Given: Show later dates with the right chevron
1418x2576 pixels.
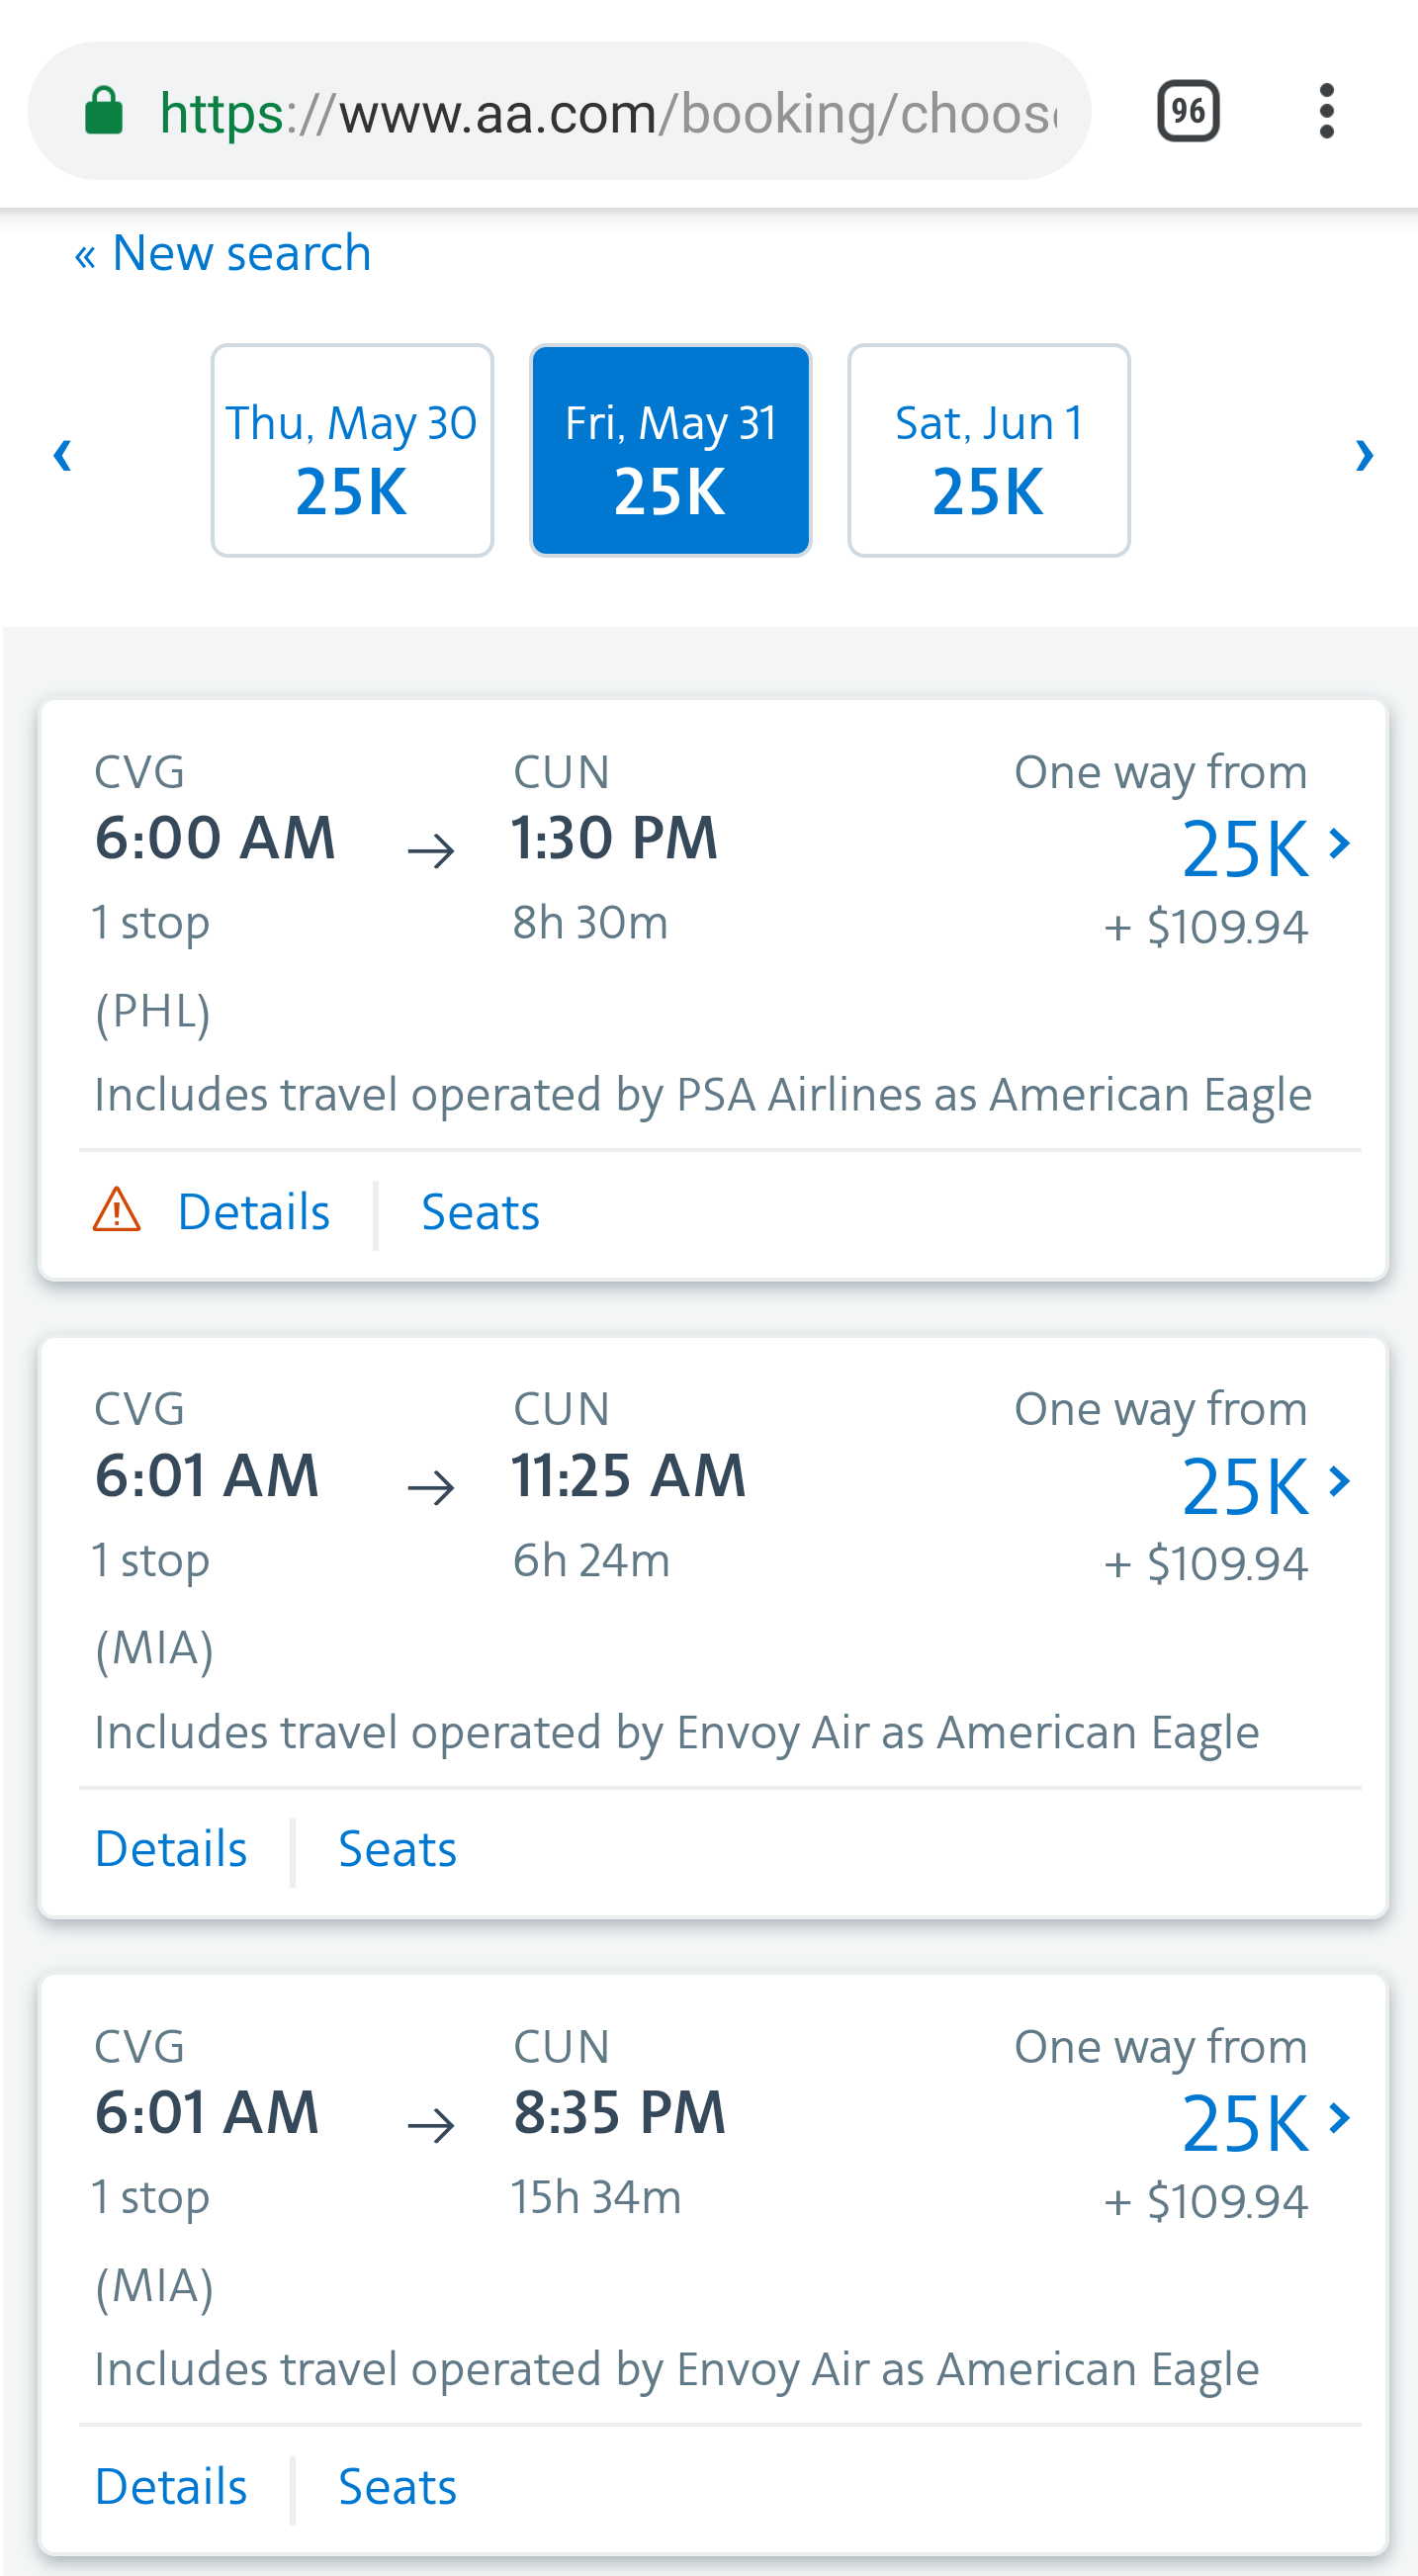Looking at the screenshot, I should click(x=1364, y=454).
